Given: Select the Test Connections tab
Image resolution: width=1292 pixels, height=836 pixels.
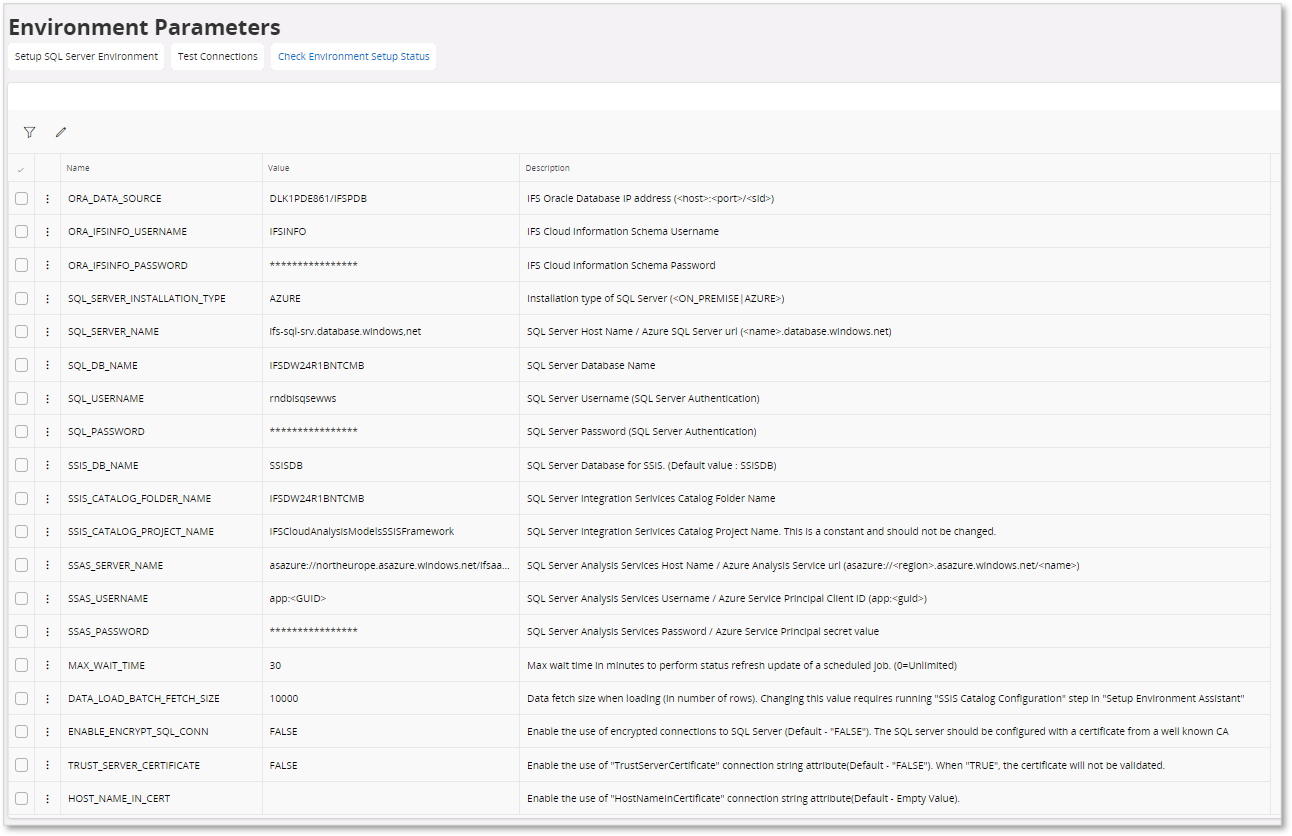Looking at the screenshot, I should click(217, 56).
